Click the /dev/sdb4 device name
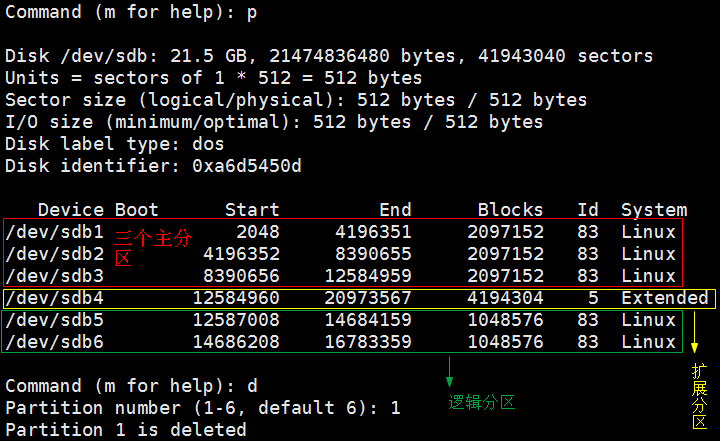The image size is (720, 441). pyautogui.click(x=55, y=298)
